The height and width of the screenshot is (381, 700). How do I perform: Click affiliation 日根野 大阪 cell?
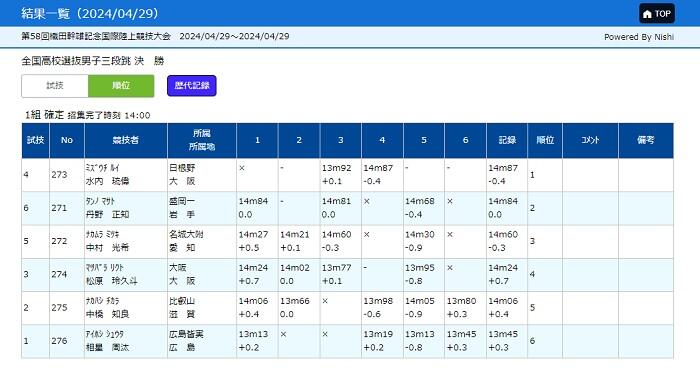[202, 175]
